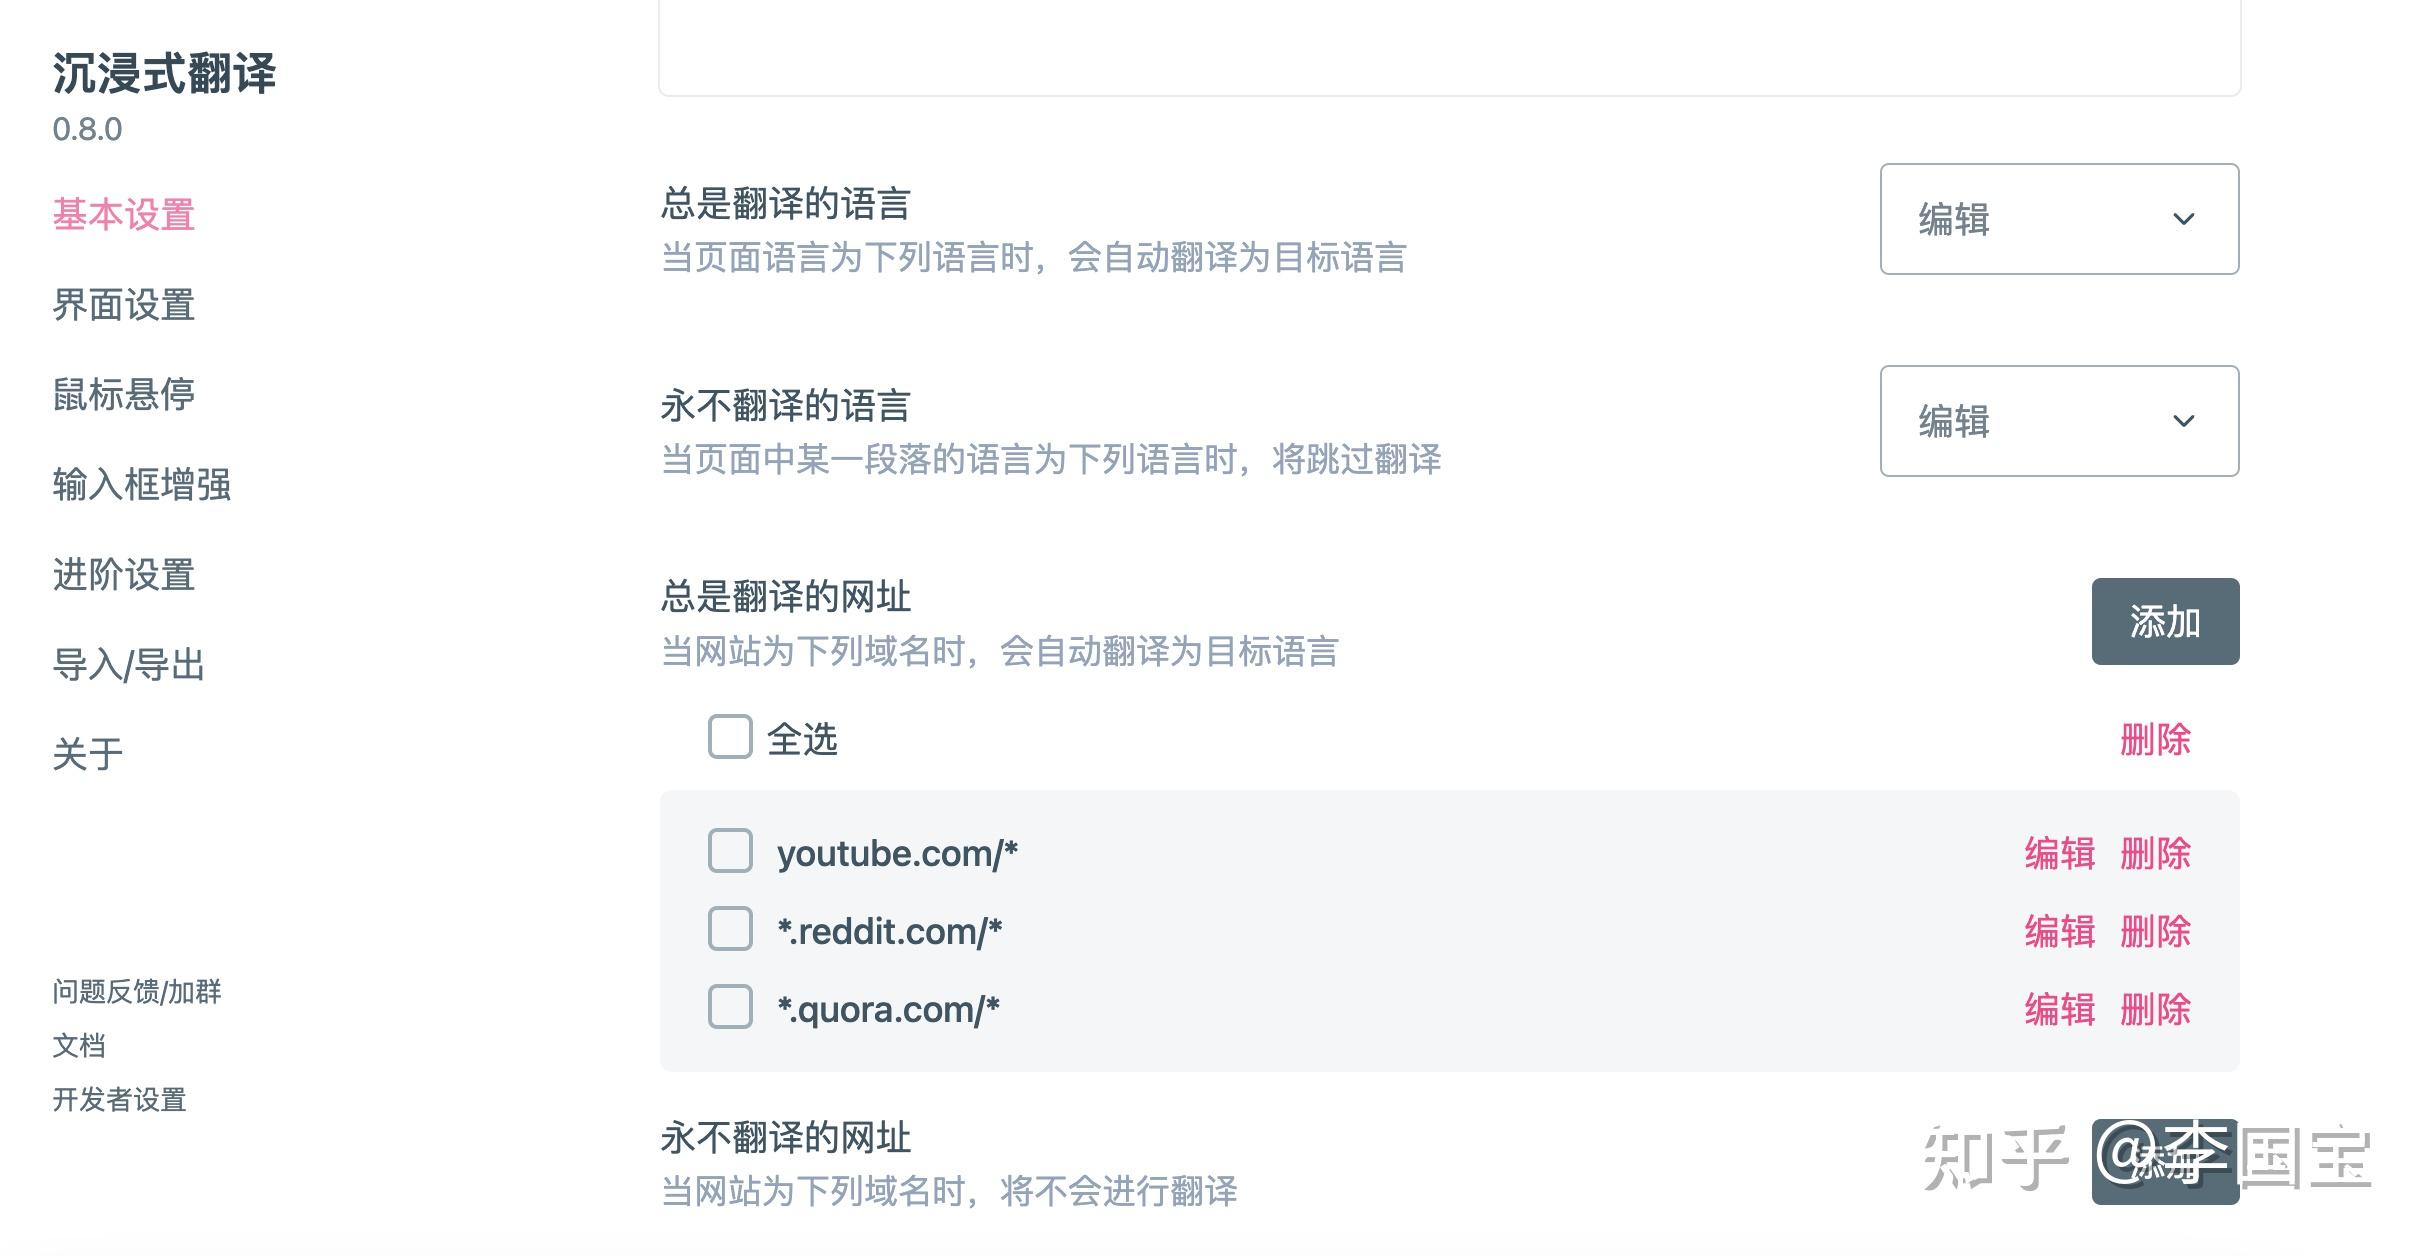This screenshot has width=2436, height=1256.
Task: Click 添加 button for 总是翻译的网址
Action: coord(2164,622)
